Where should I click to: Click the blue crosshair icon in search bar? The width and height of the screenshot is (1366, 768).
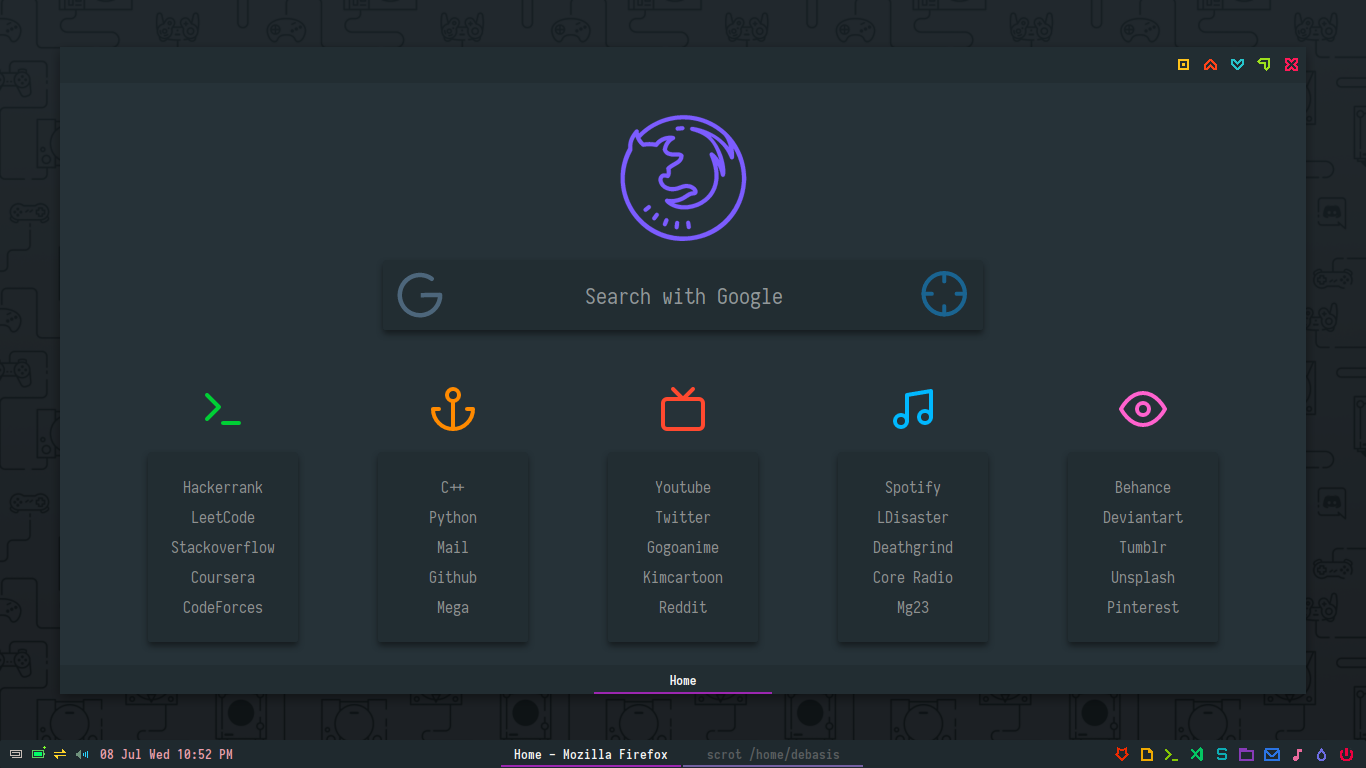[x=944, y=294]
